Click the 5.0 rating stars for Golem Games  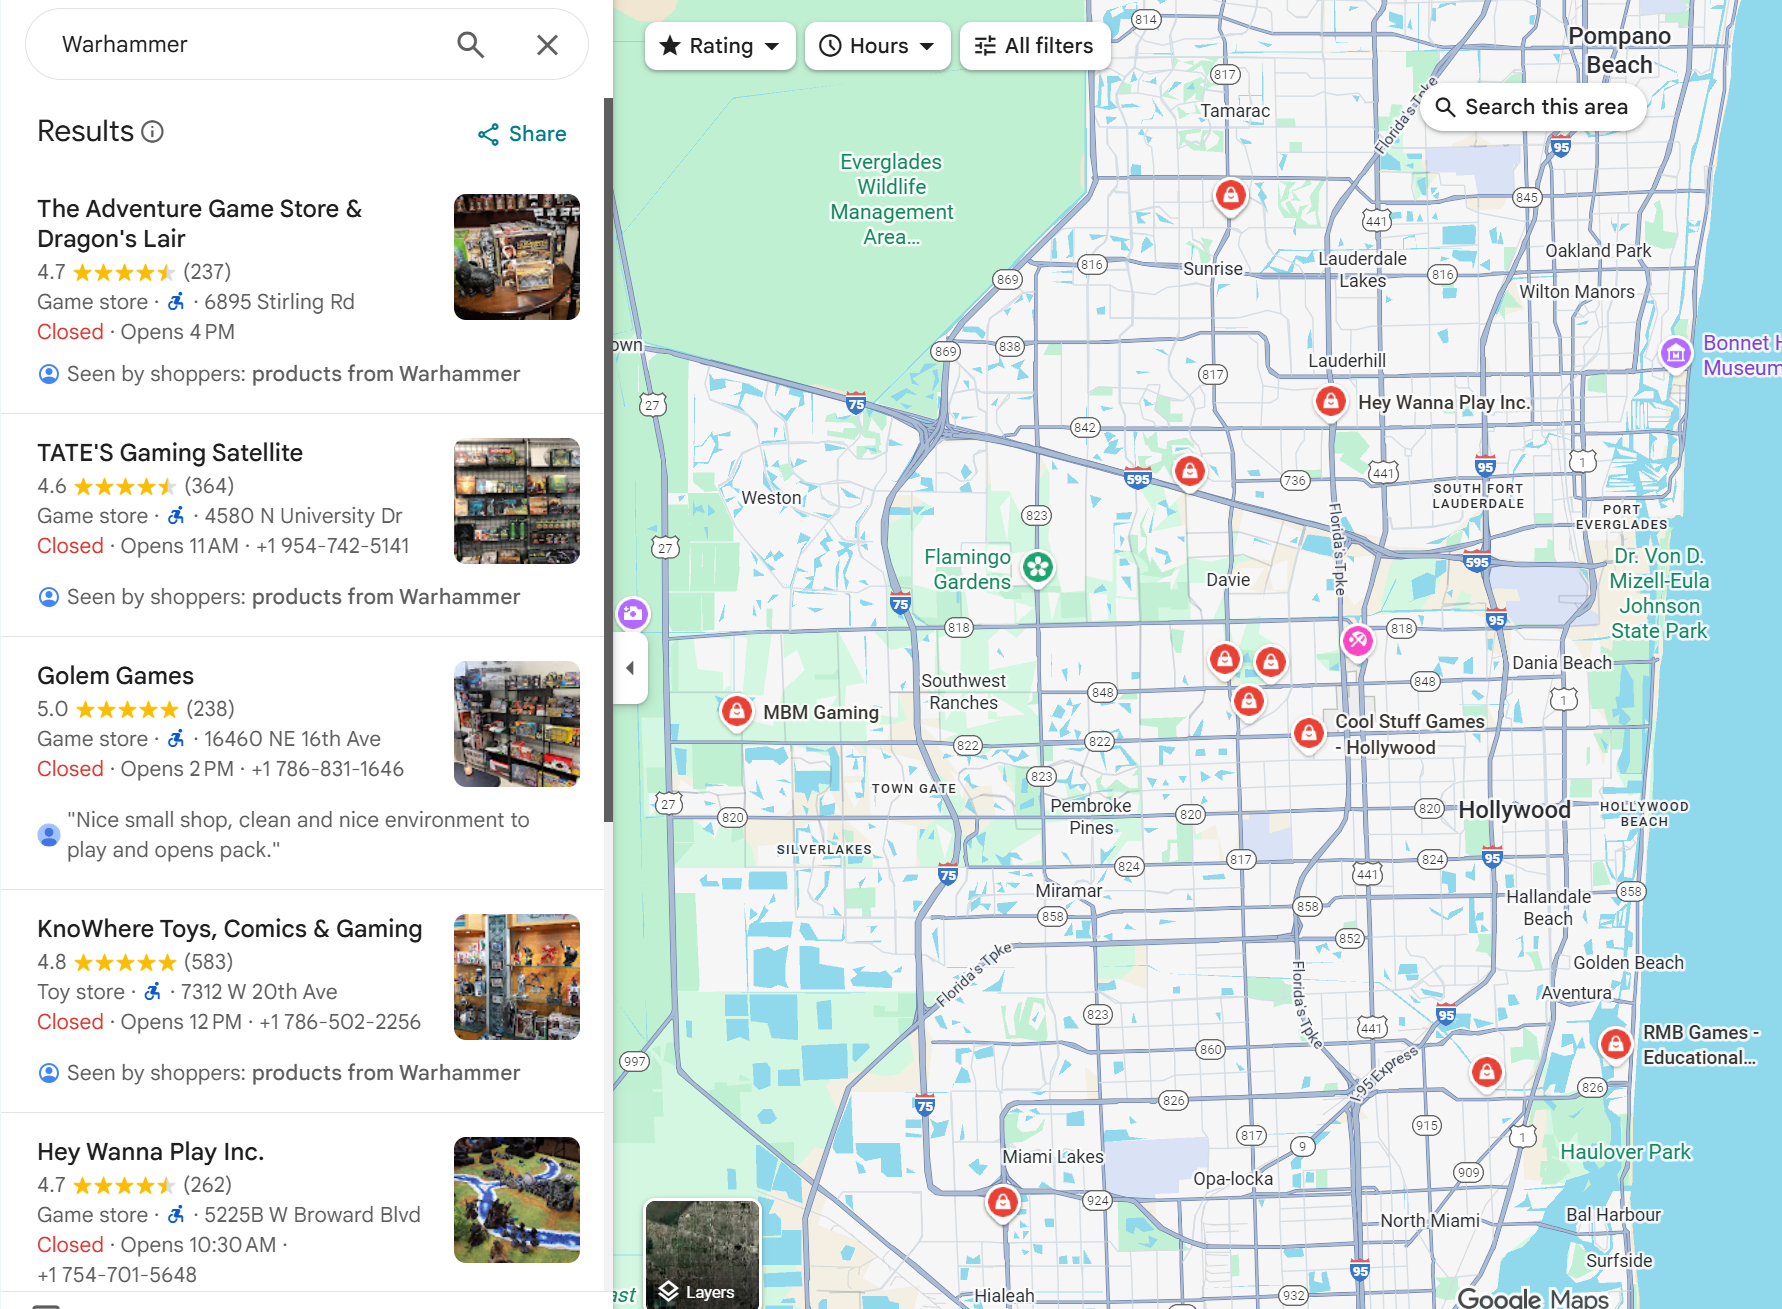tap(127, 710)
